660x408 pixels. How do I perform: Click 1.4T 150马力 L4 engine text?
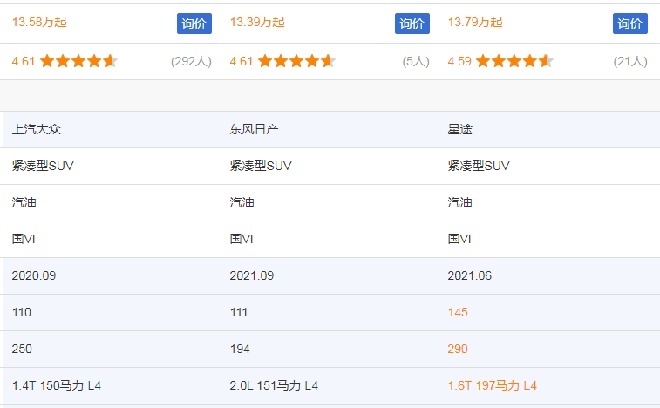(x=56, y=386)
